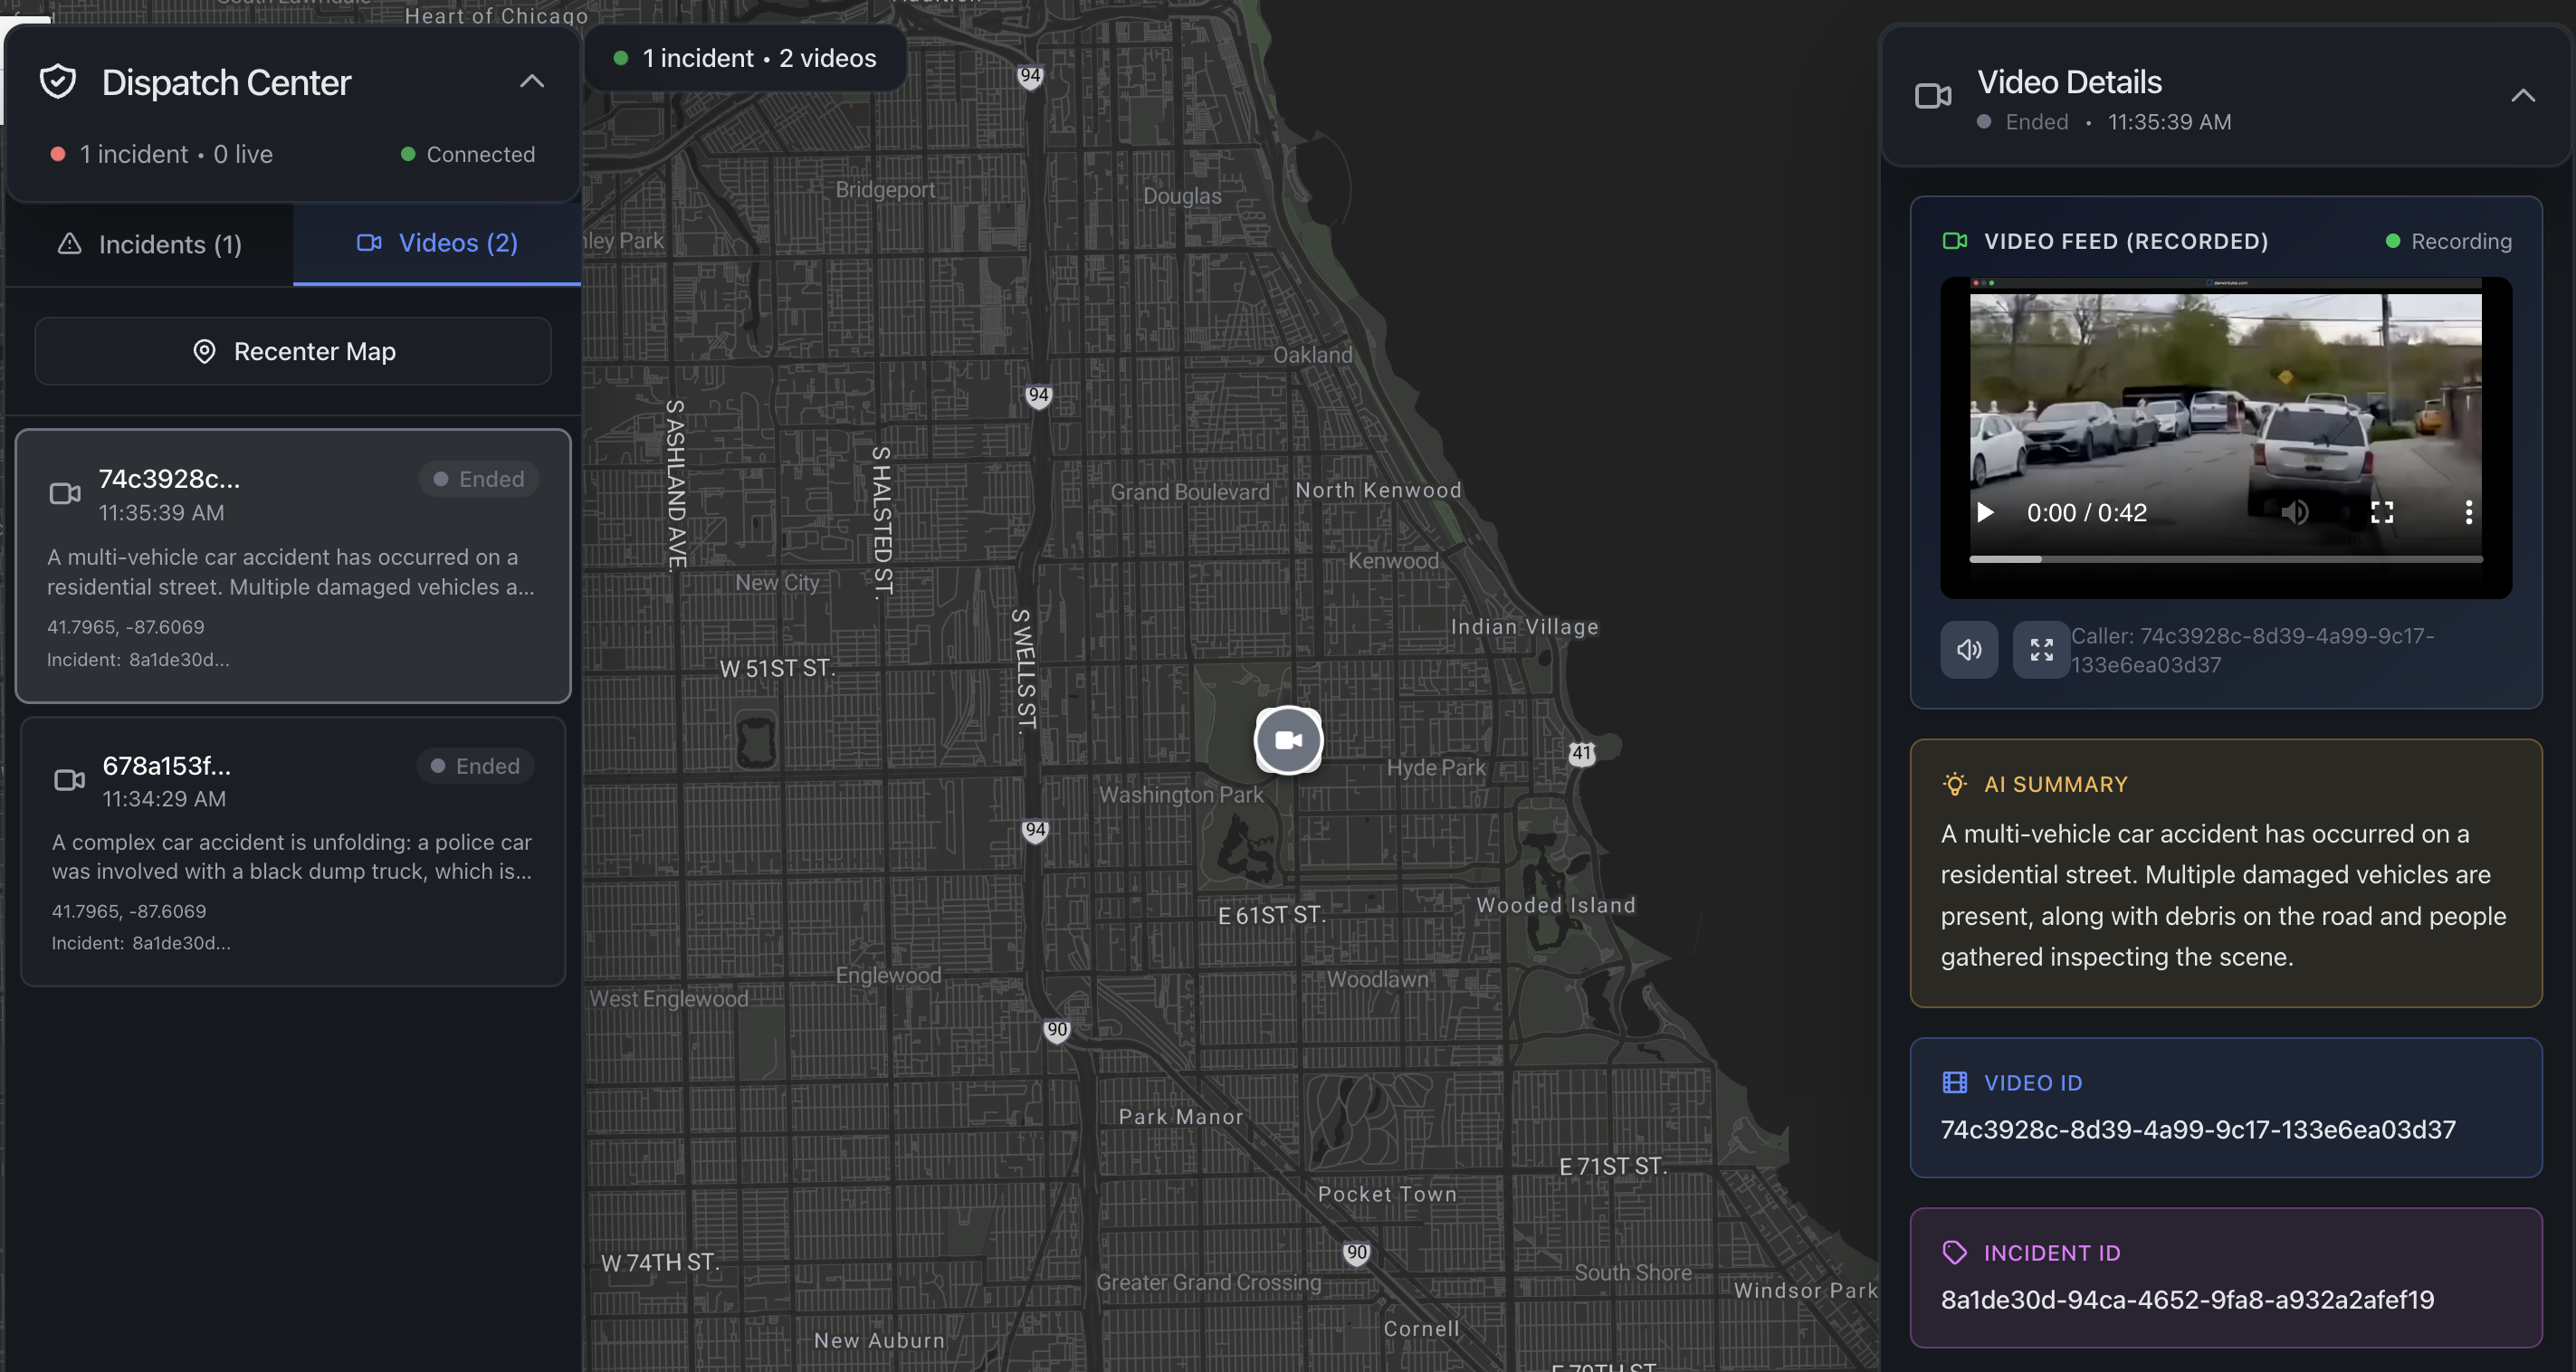The image size is (2576, 1372).
Task: Collapse the Video Details panel
Action: tap(2522, 96)
